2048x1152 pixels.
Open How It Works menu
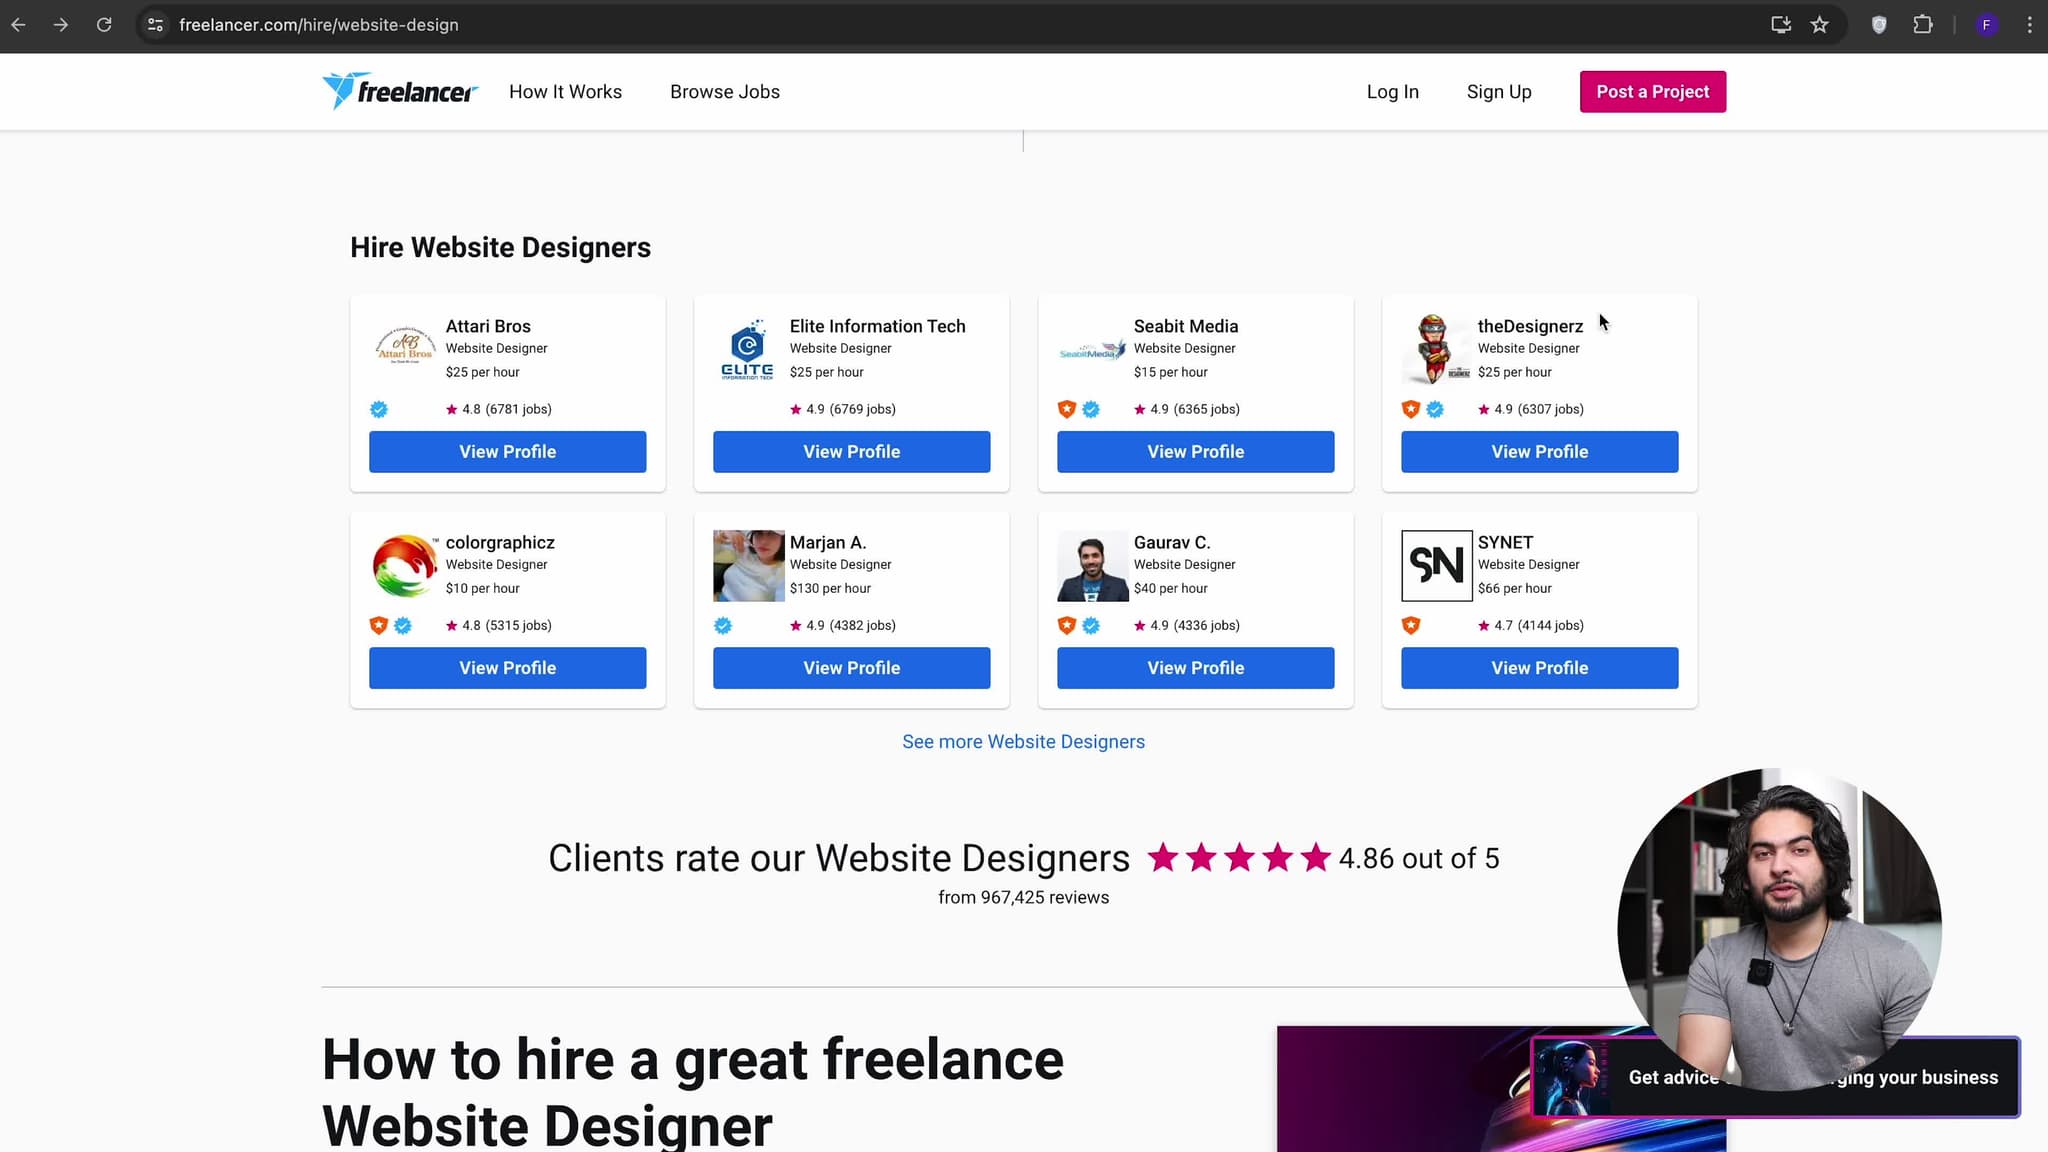(565, 92)
